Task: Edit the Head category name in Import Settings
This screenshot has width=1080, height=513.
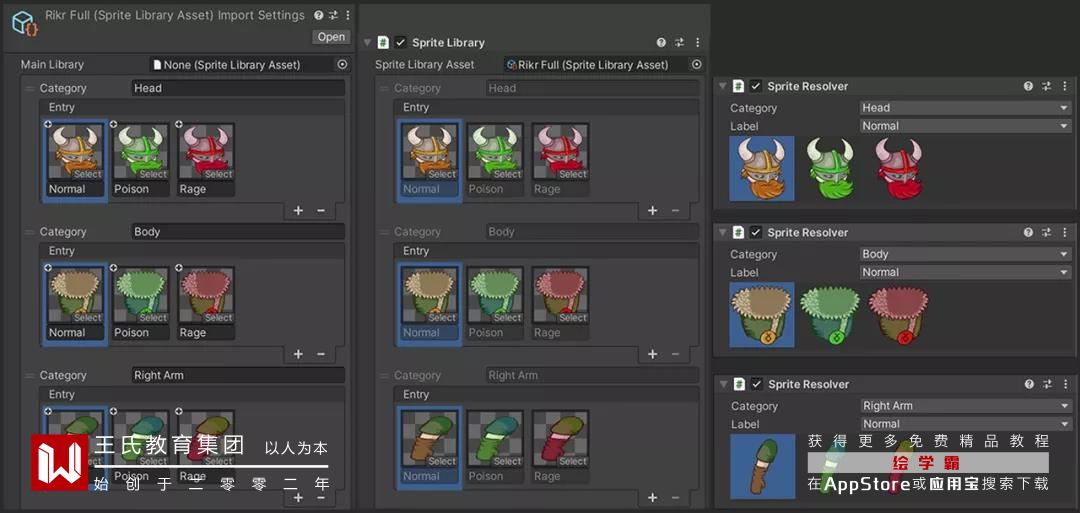Action: [238, 88]
